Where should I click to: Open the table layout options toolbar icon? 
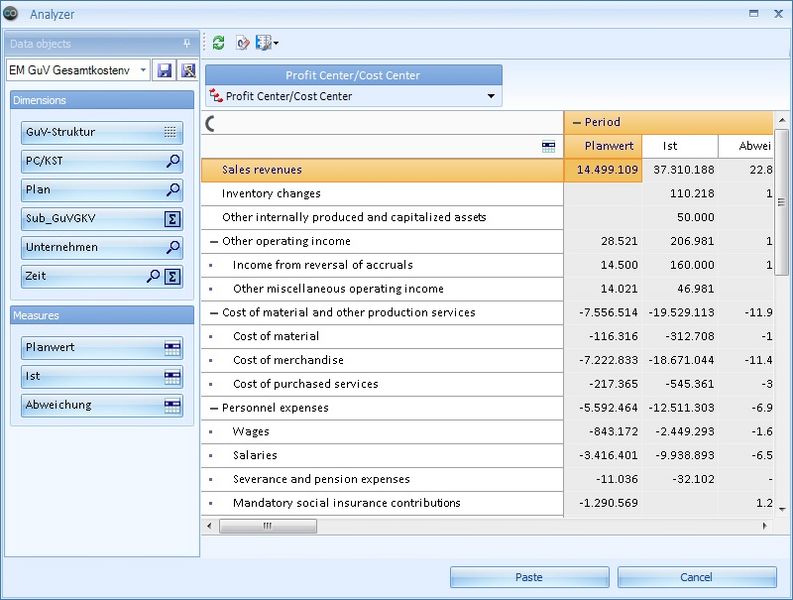point(267,43)
